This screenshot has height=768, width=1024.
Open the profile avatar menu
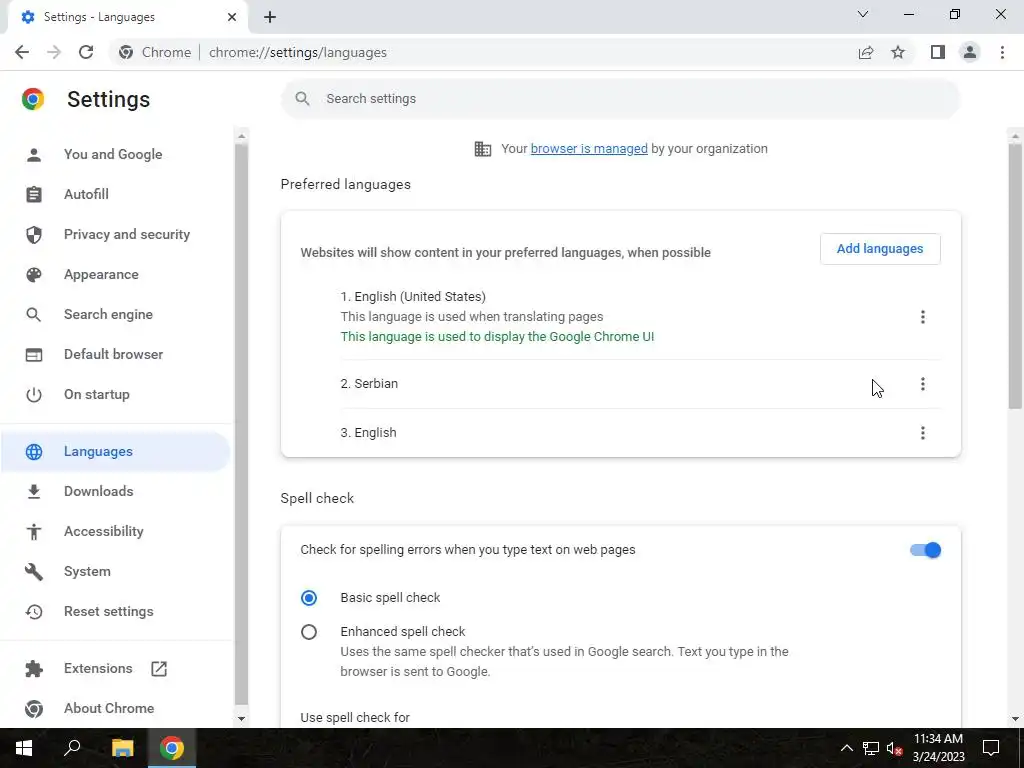[970, 52]
